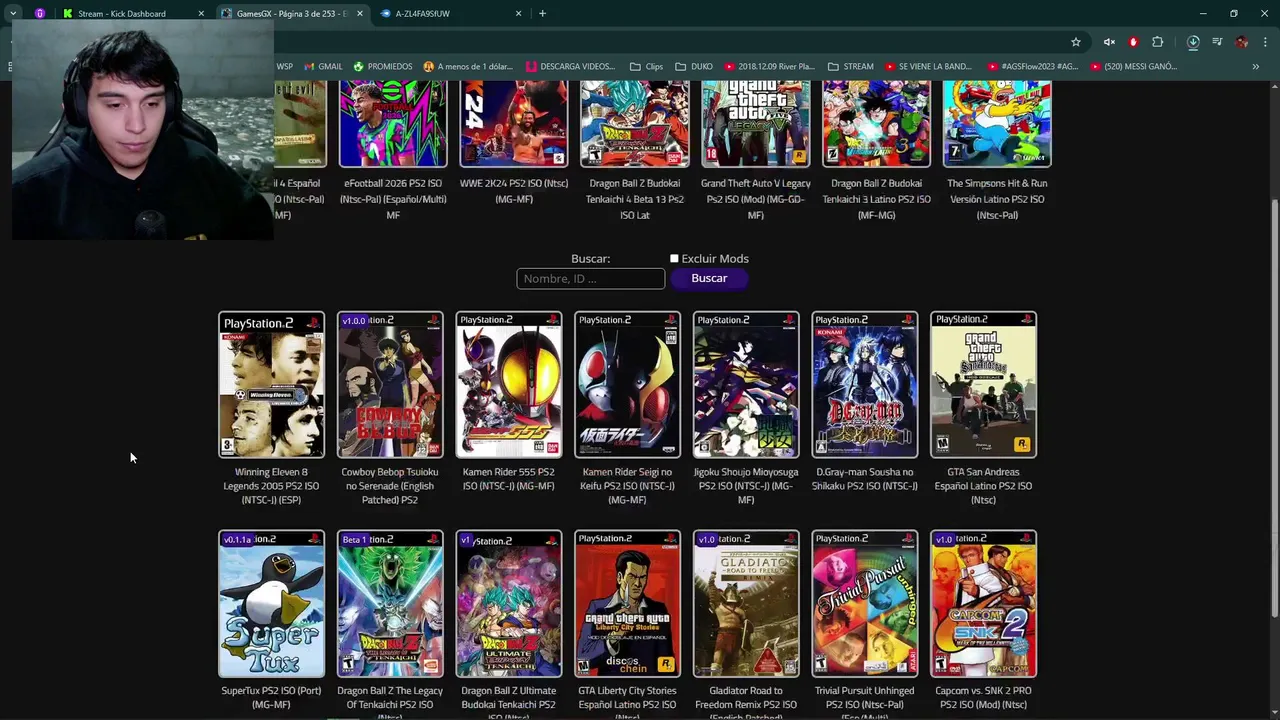Open the red hand ad-blocker extension
This screenshot has height=720, width=1280.
coord(1133,42)
